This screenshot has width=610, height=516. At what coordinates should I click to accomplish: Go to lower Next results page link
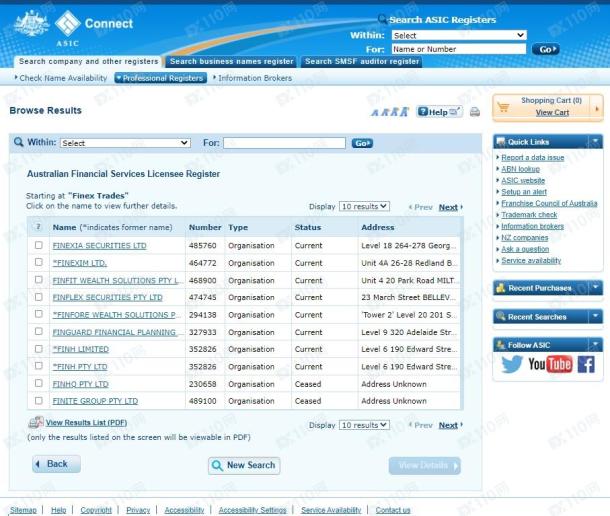pos(448,425)
